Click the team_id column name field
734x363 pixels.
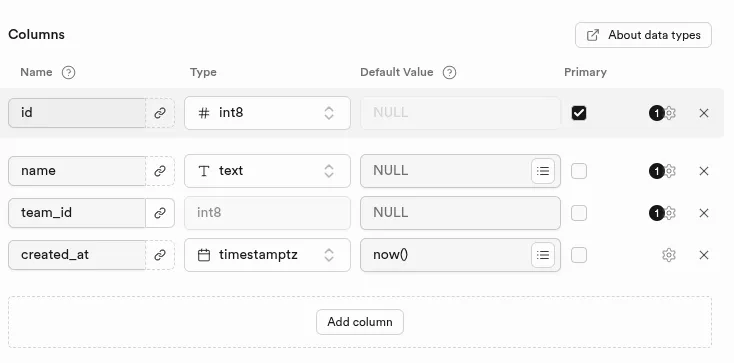77,213
